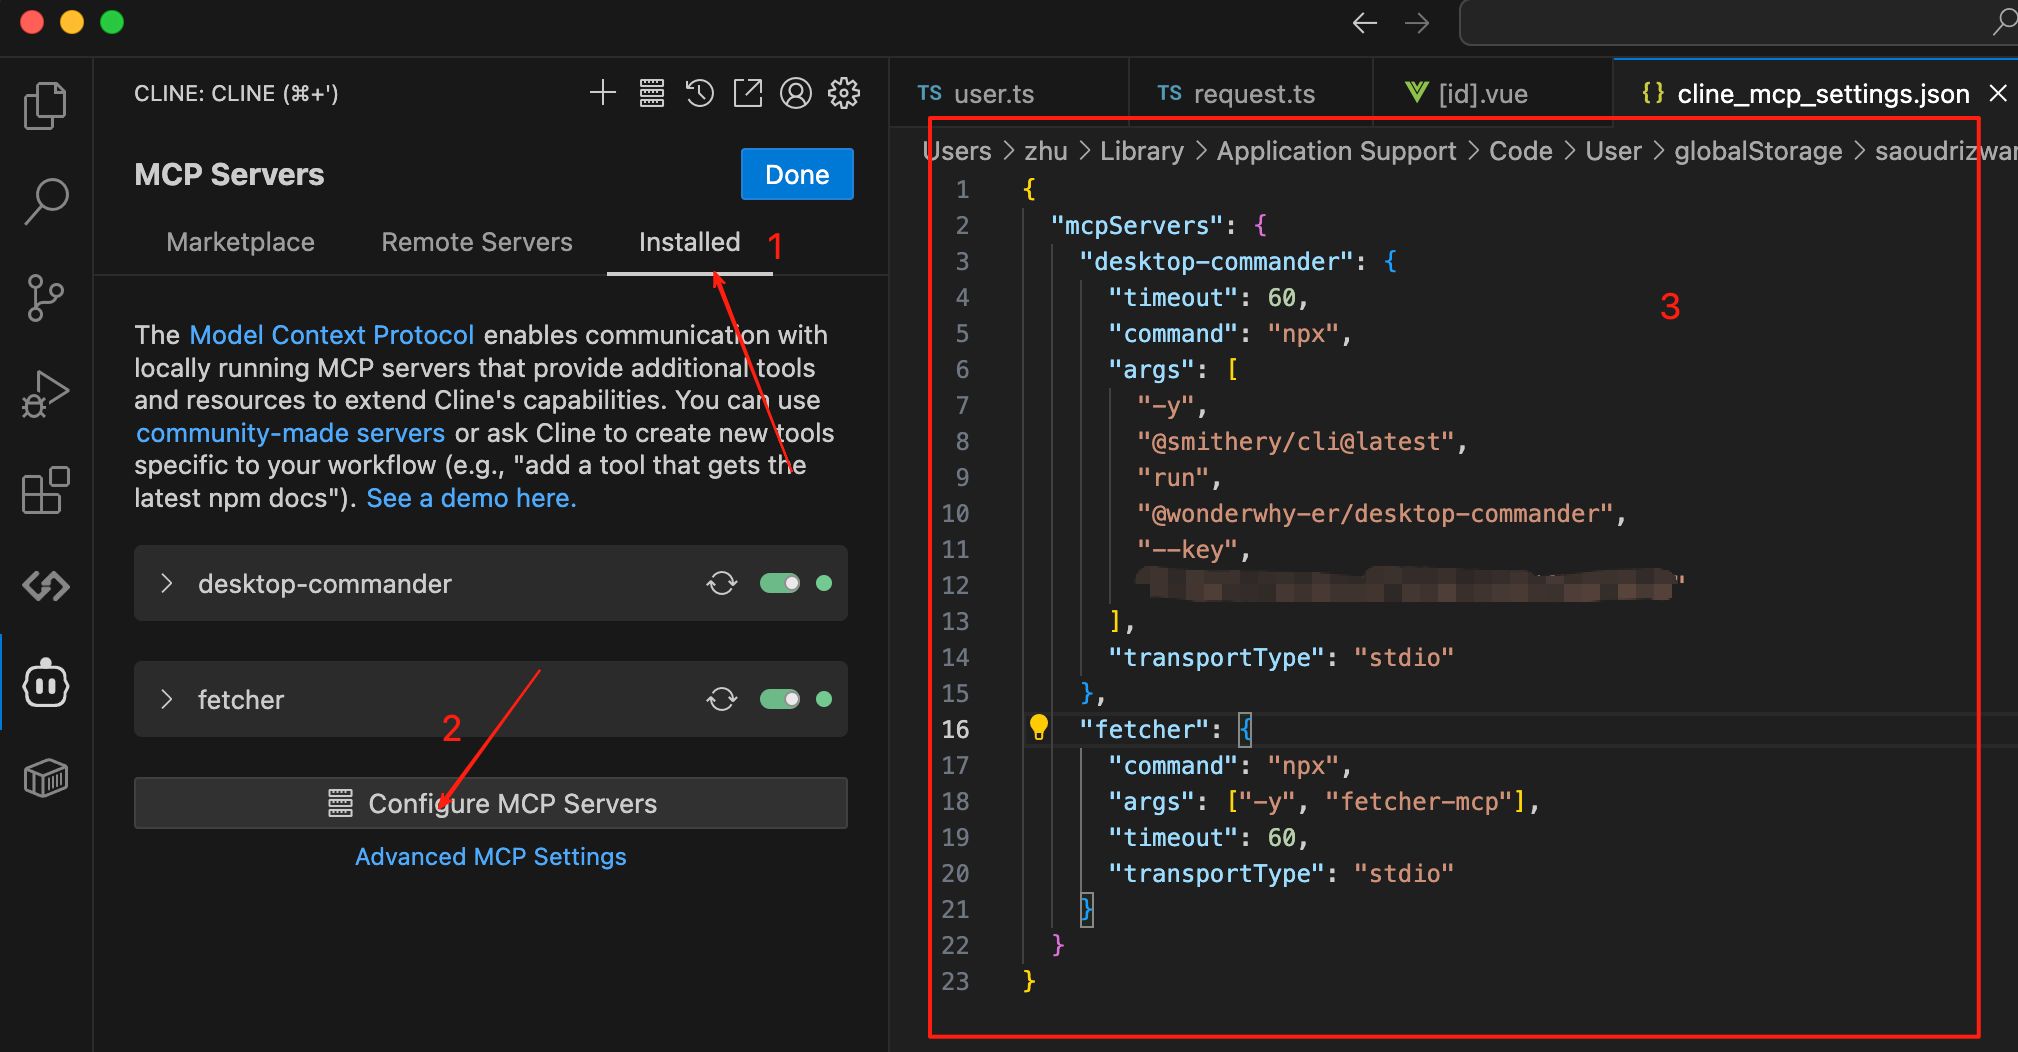Image resolution: width=2018 pixels, height=1052 pixels.
Task: Click the lightbulb code action on line 16
Action: pos(1039,728)
